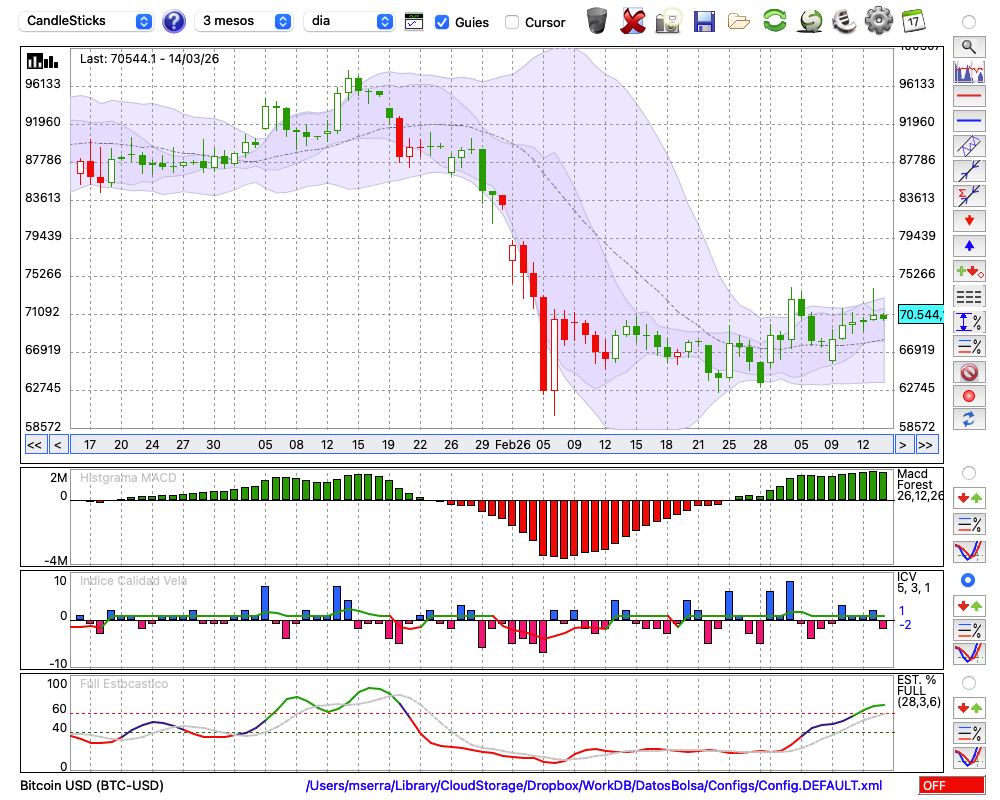This screenshot has width=1000, height=800.
Task: Uncheck the Guies checkbox
Action: [x=442, y=22]
